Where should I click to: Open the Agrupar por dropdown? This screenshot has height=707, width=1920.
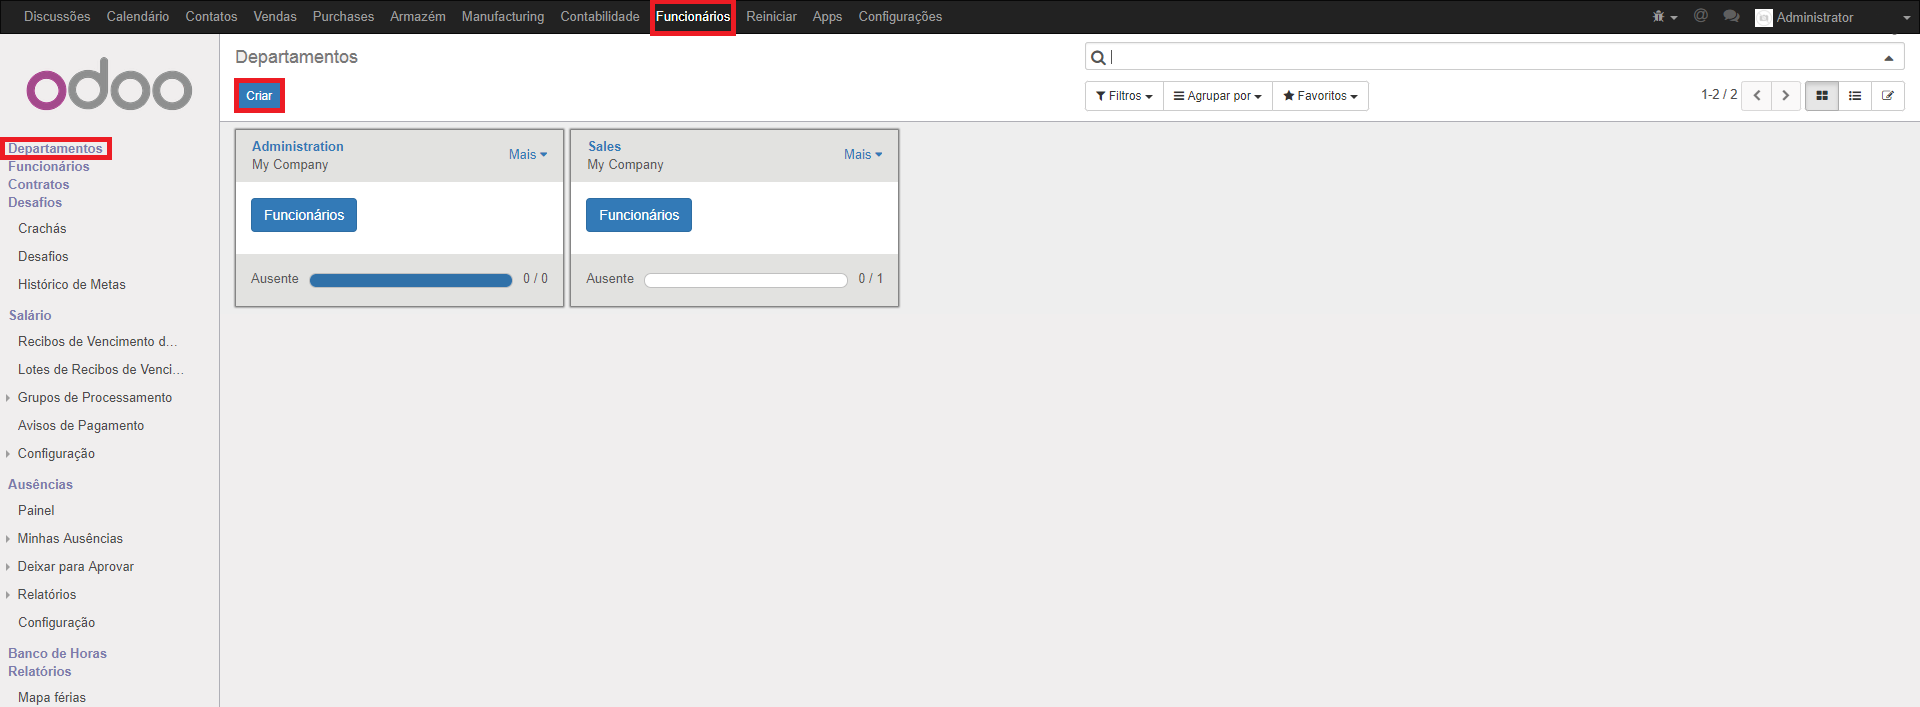pos(1217,96)
